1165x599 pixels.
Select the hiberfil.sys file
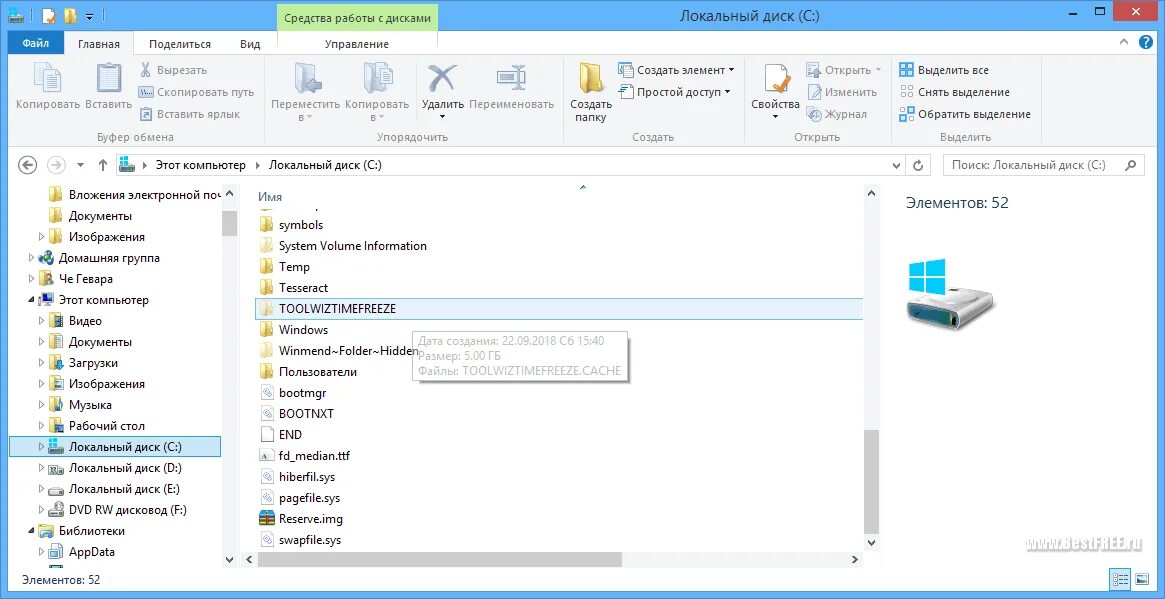tap(307, 476)
